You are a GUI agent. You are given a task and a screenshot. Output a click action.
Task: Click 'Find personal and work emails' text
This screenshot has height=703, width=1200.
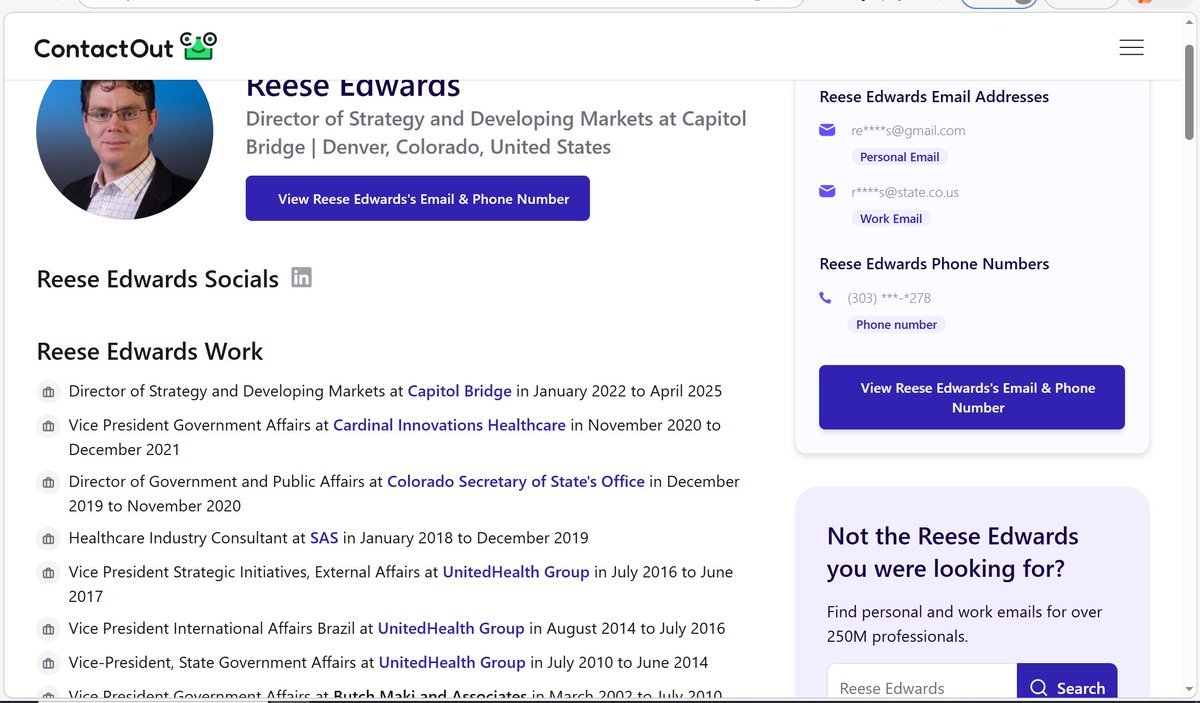pyautogui.click(x=965, y=624)
